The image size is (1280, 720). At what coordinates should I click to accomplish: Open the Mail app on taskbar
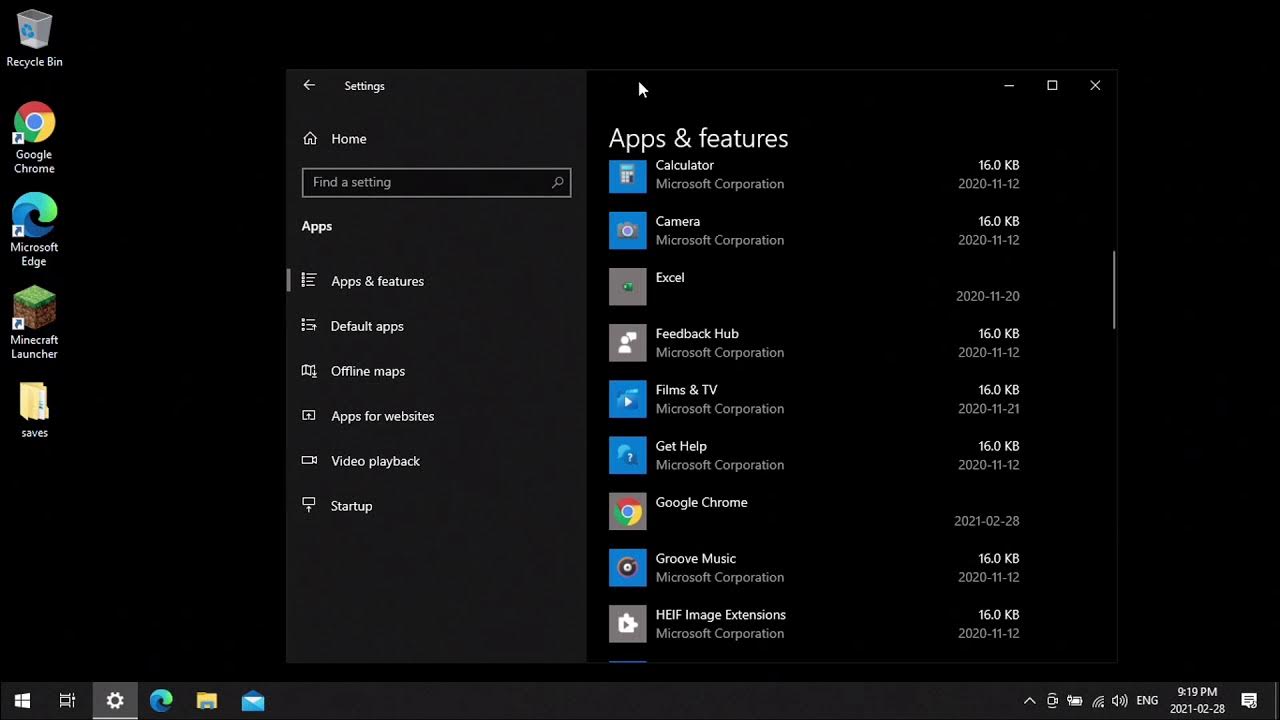[x=253, y=701]
